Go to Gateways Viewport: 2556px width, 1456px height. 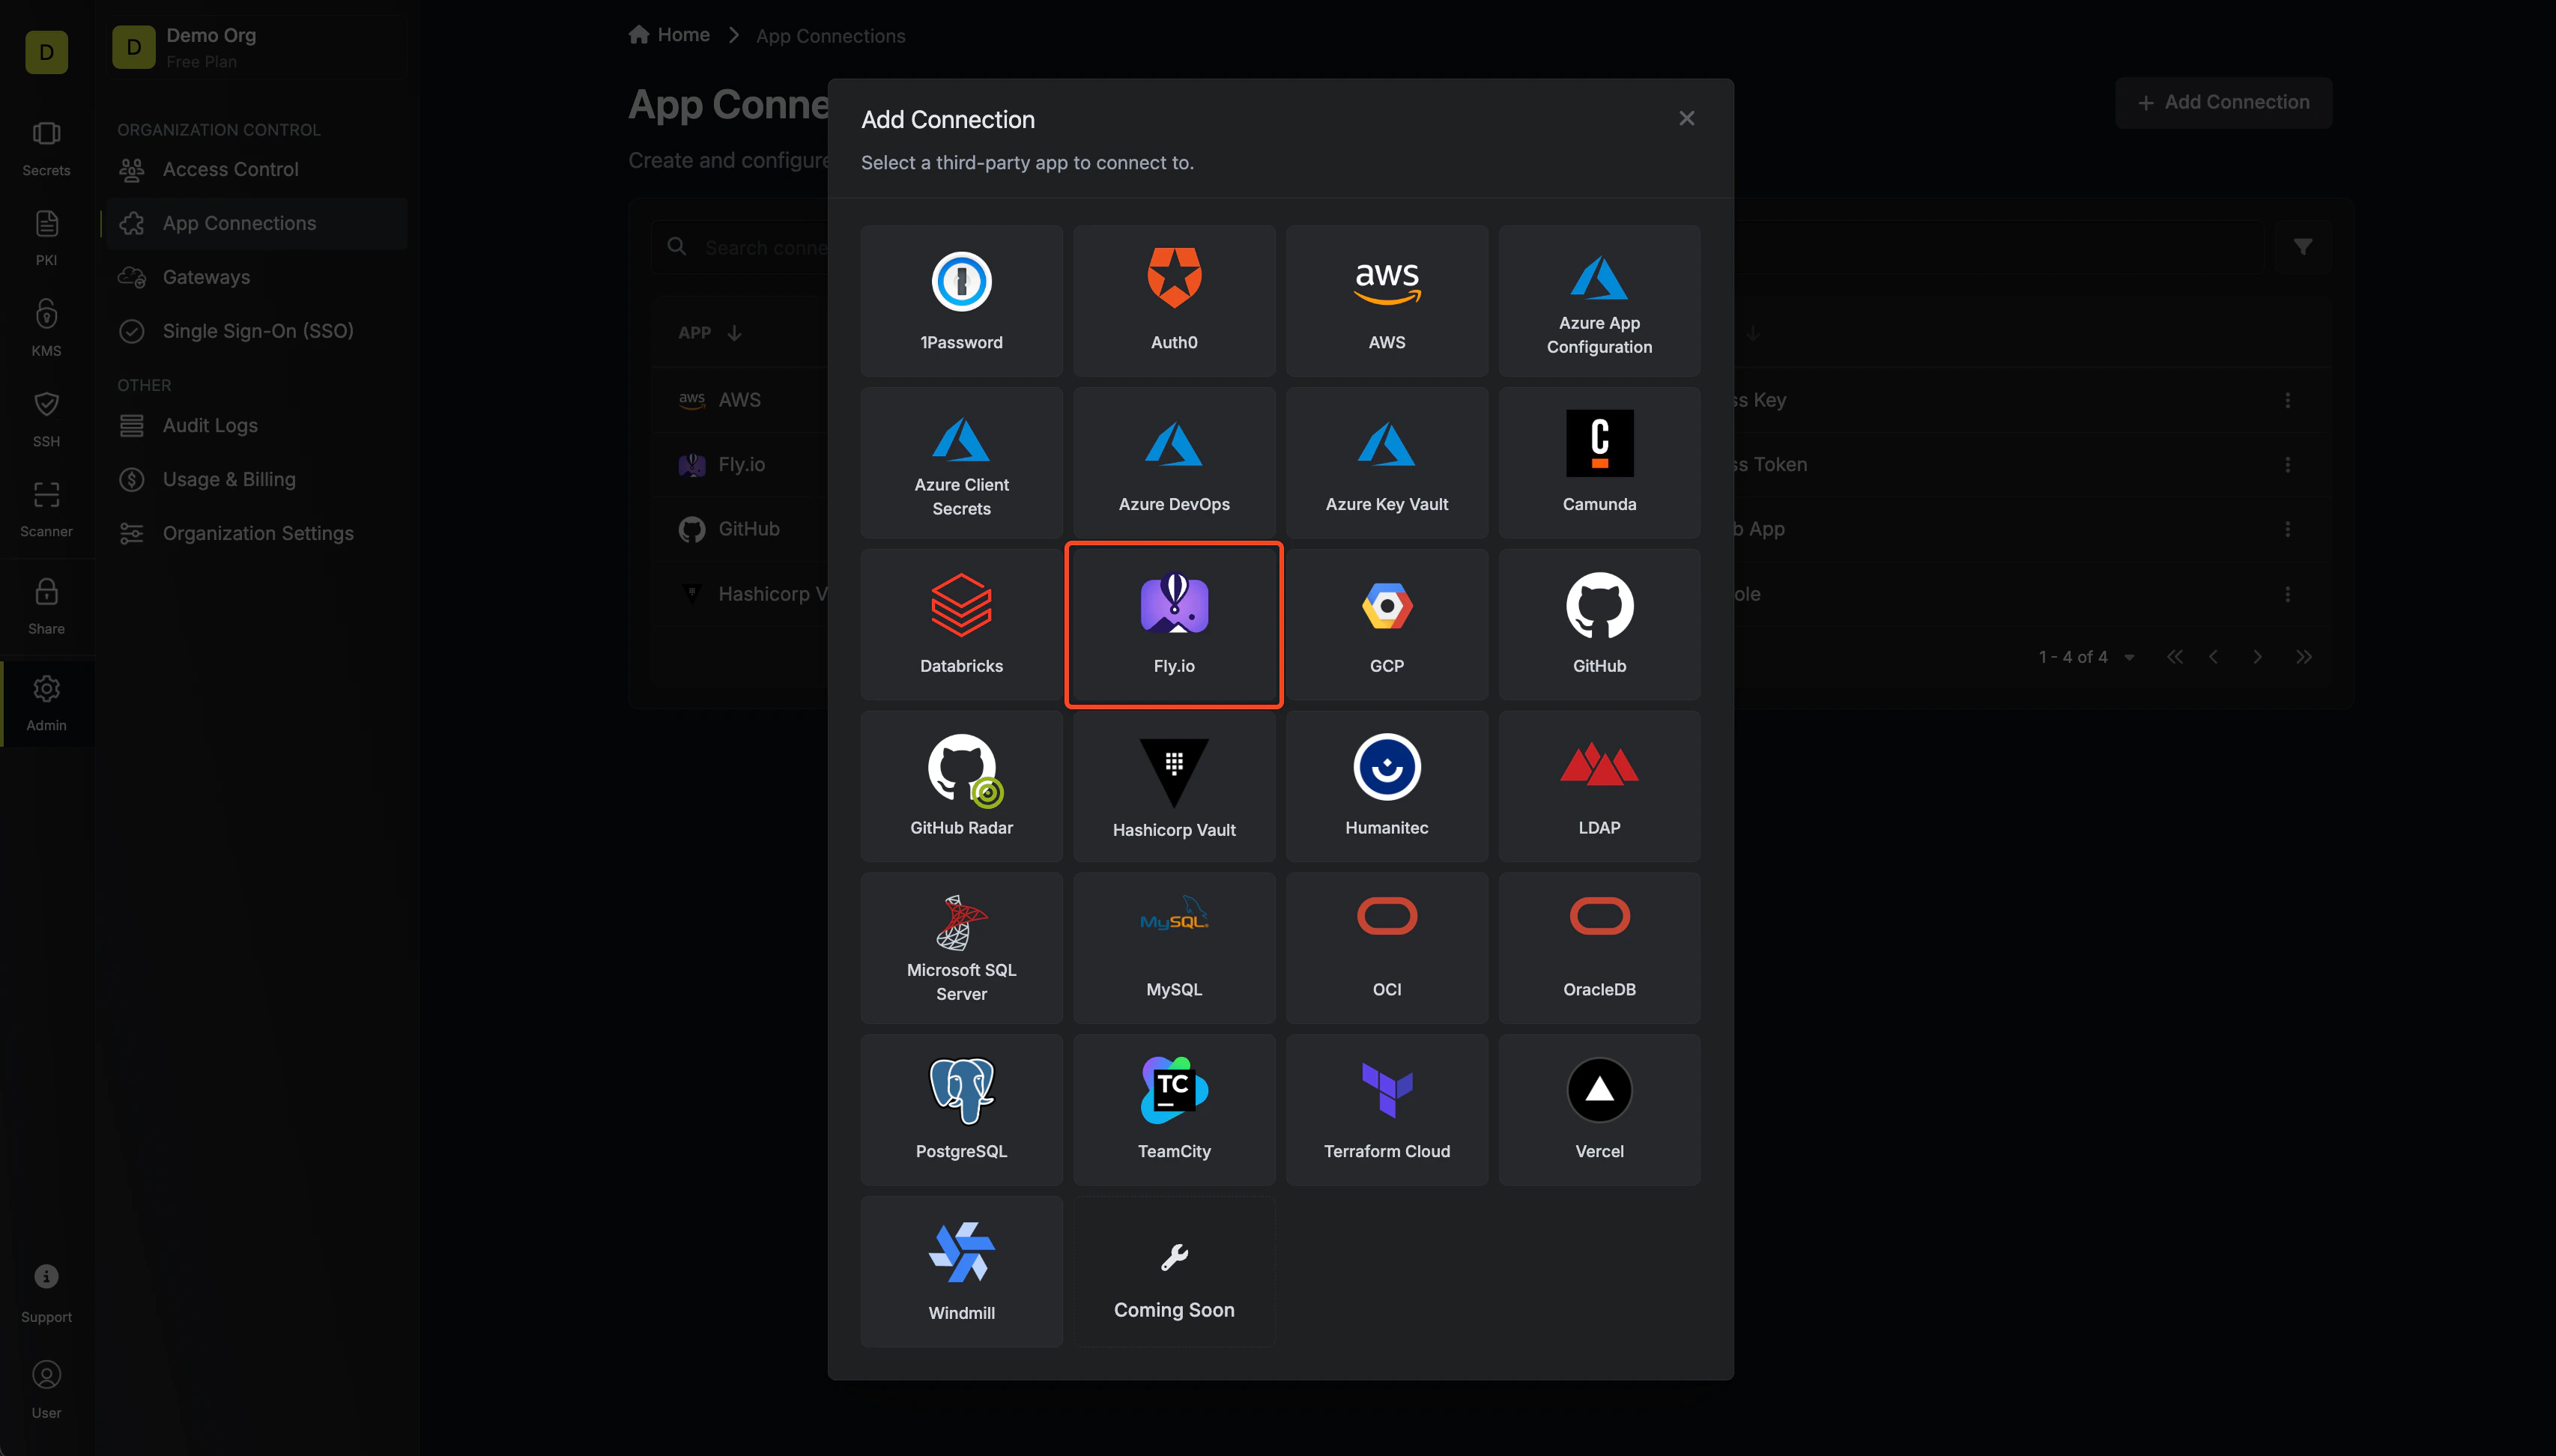click(x=256, y=277)
